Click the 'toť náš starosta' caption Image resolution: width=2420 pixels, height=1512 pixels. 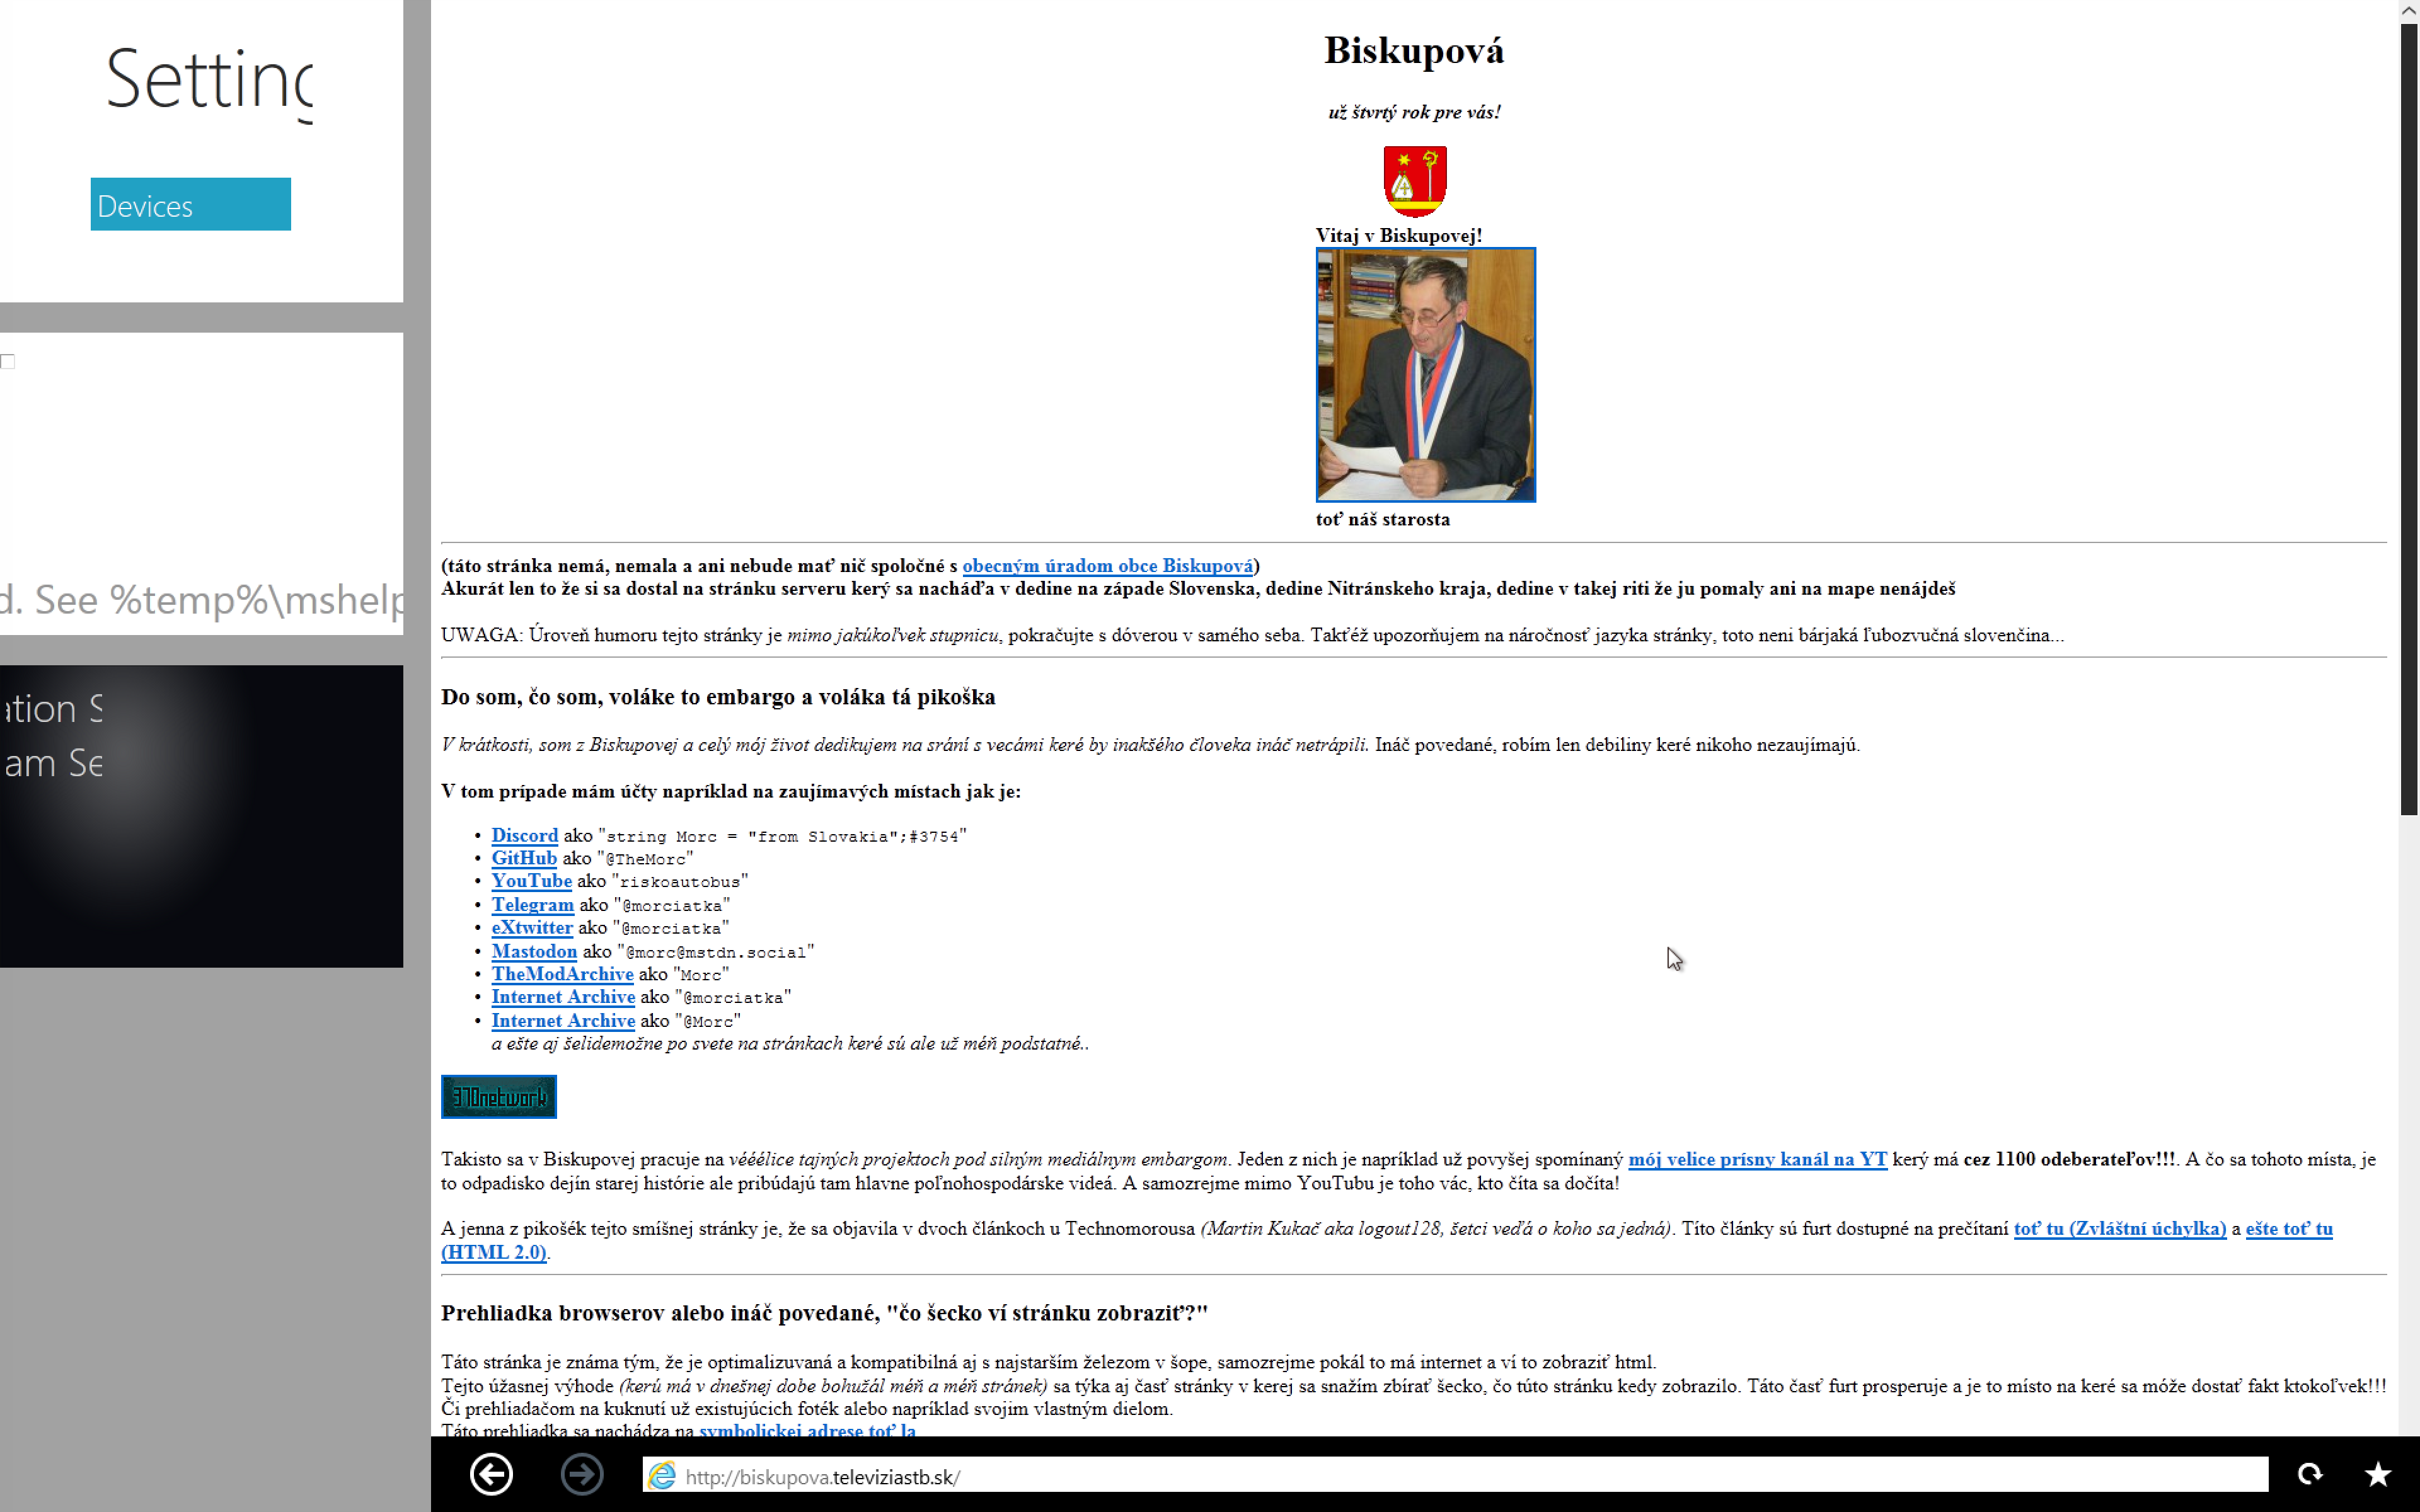click(1382, 520)
